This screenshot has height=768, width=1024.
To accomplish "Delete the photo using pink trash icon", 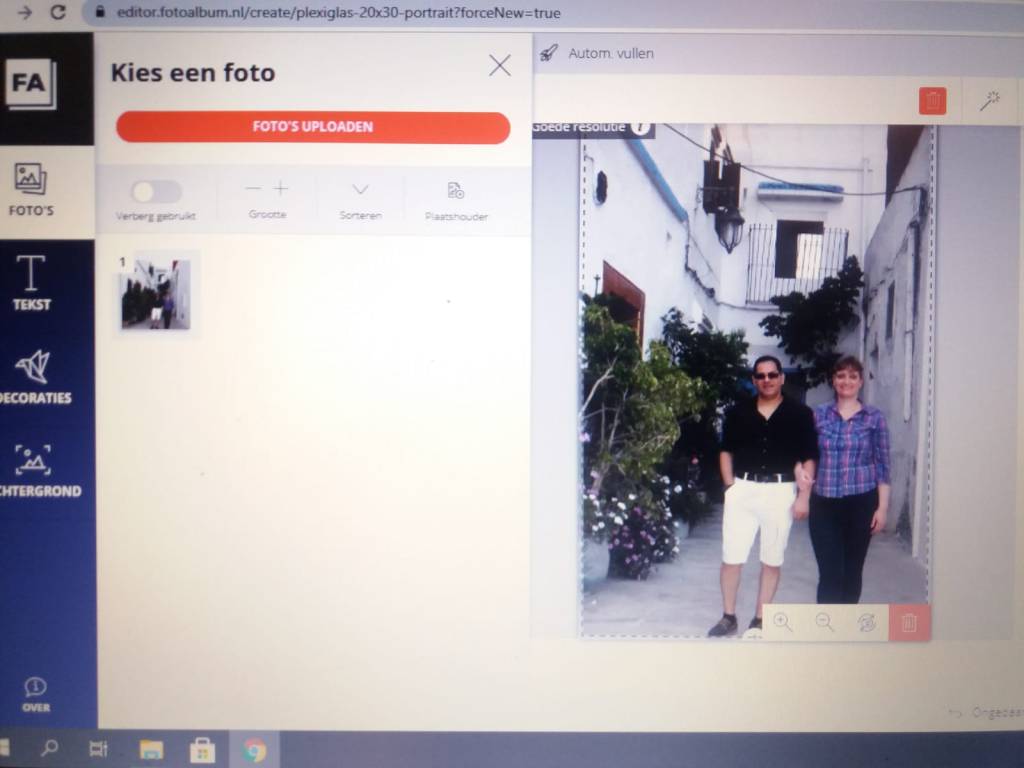I will (x=908, y=622).
